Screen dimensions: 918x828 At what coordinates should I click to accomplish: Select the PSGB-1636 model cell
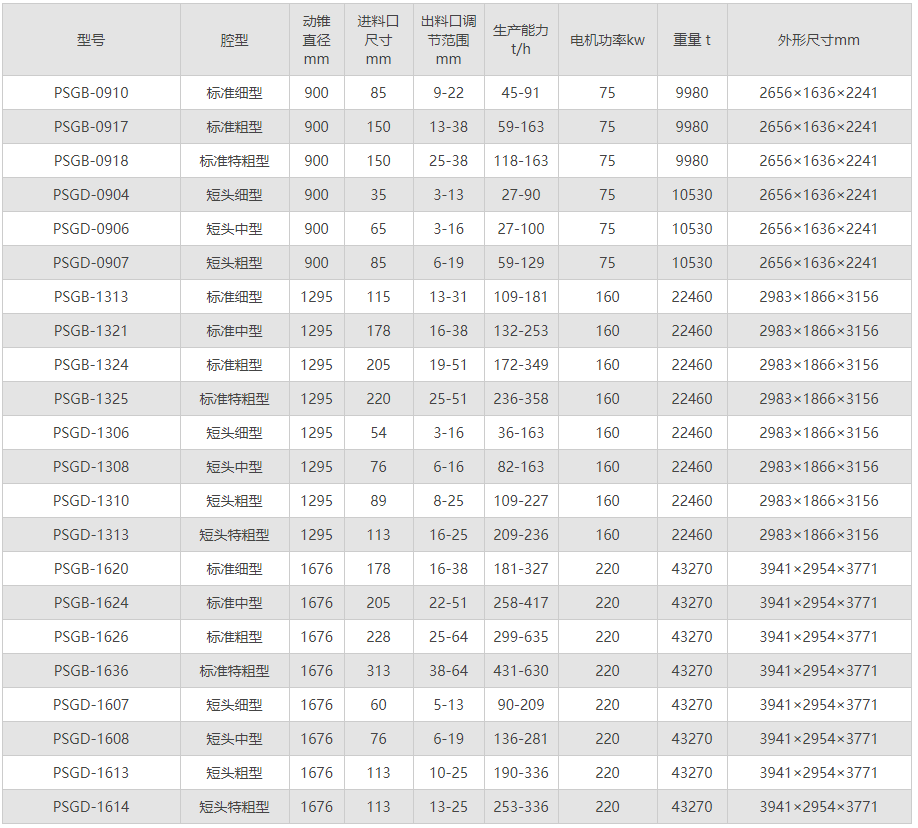91,671
